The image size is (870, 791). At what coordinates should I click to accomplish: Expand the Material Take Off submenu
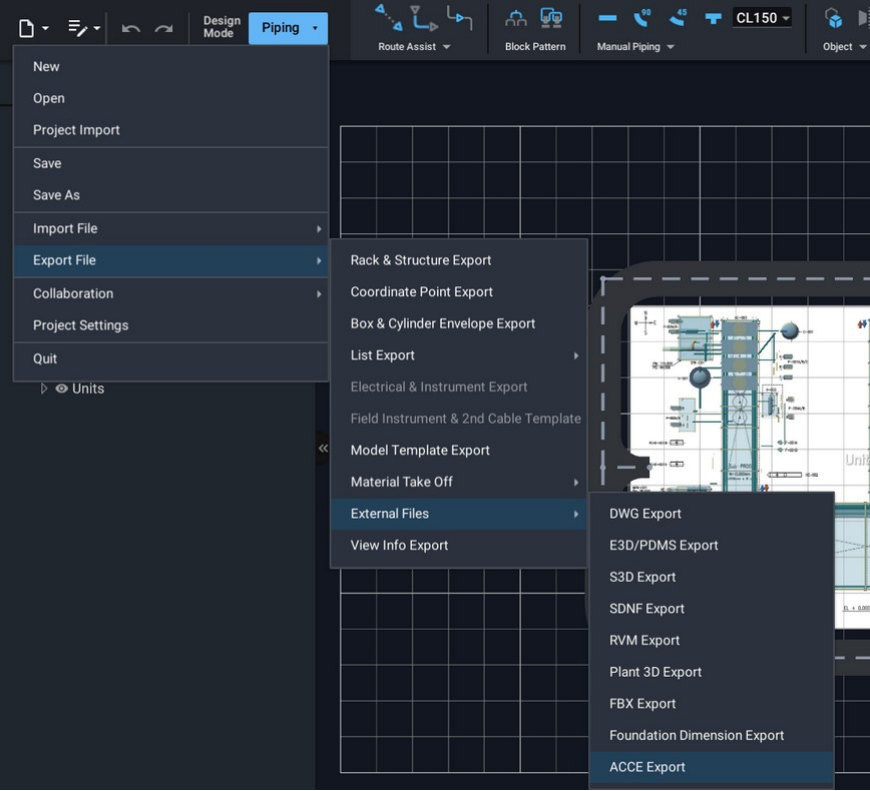[x=576, y=482]
